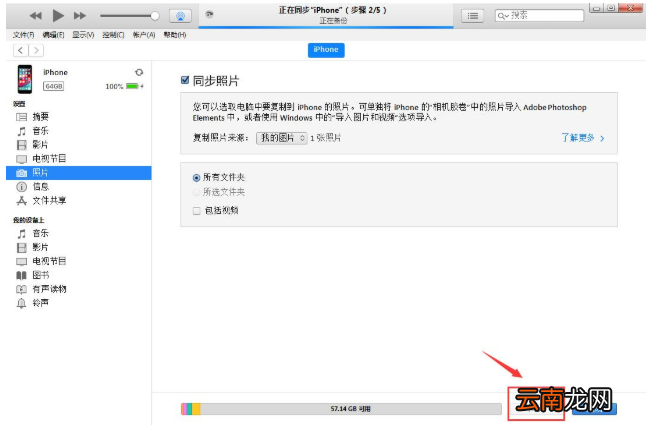This screenshot has width=649, height=428.
Task: Open the 我的图片 source dropdown
Action: (x=281, y=138)
